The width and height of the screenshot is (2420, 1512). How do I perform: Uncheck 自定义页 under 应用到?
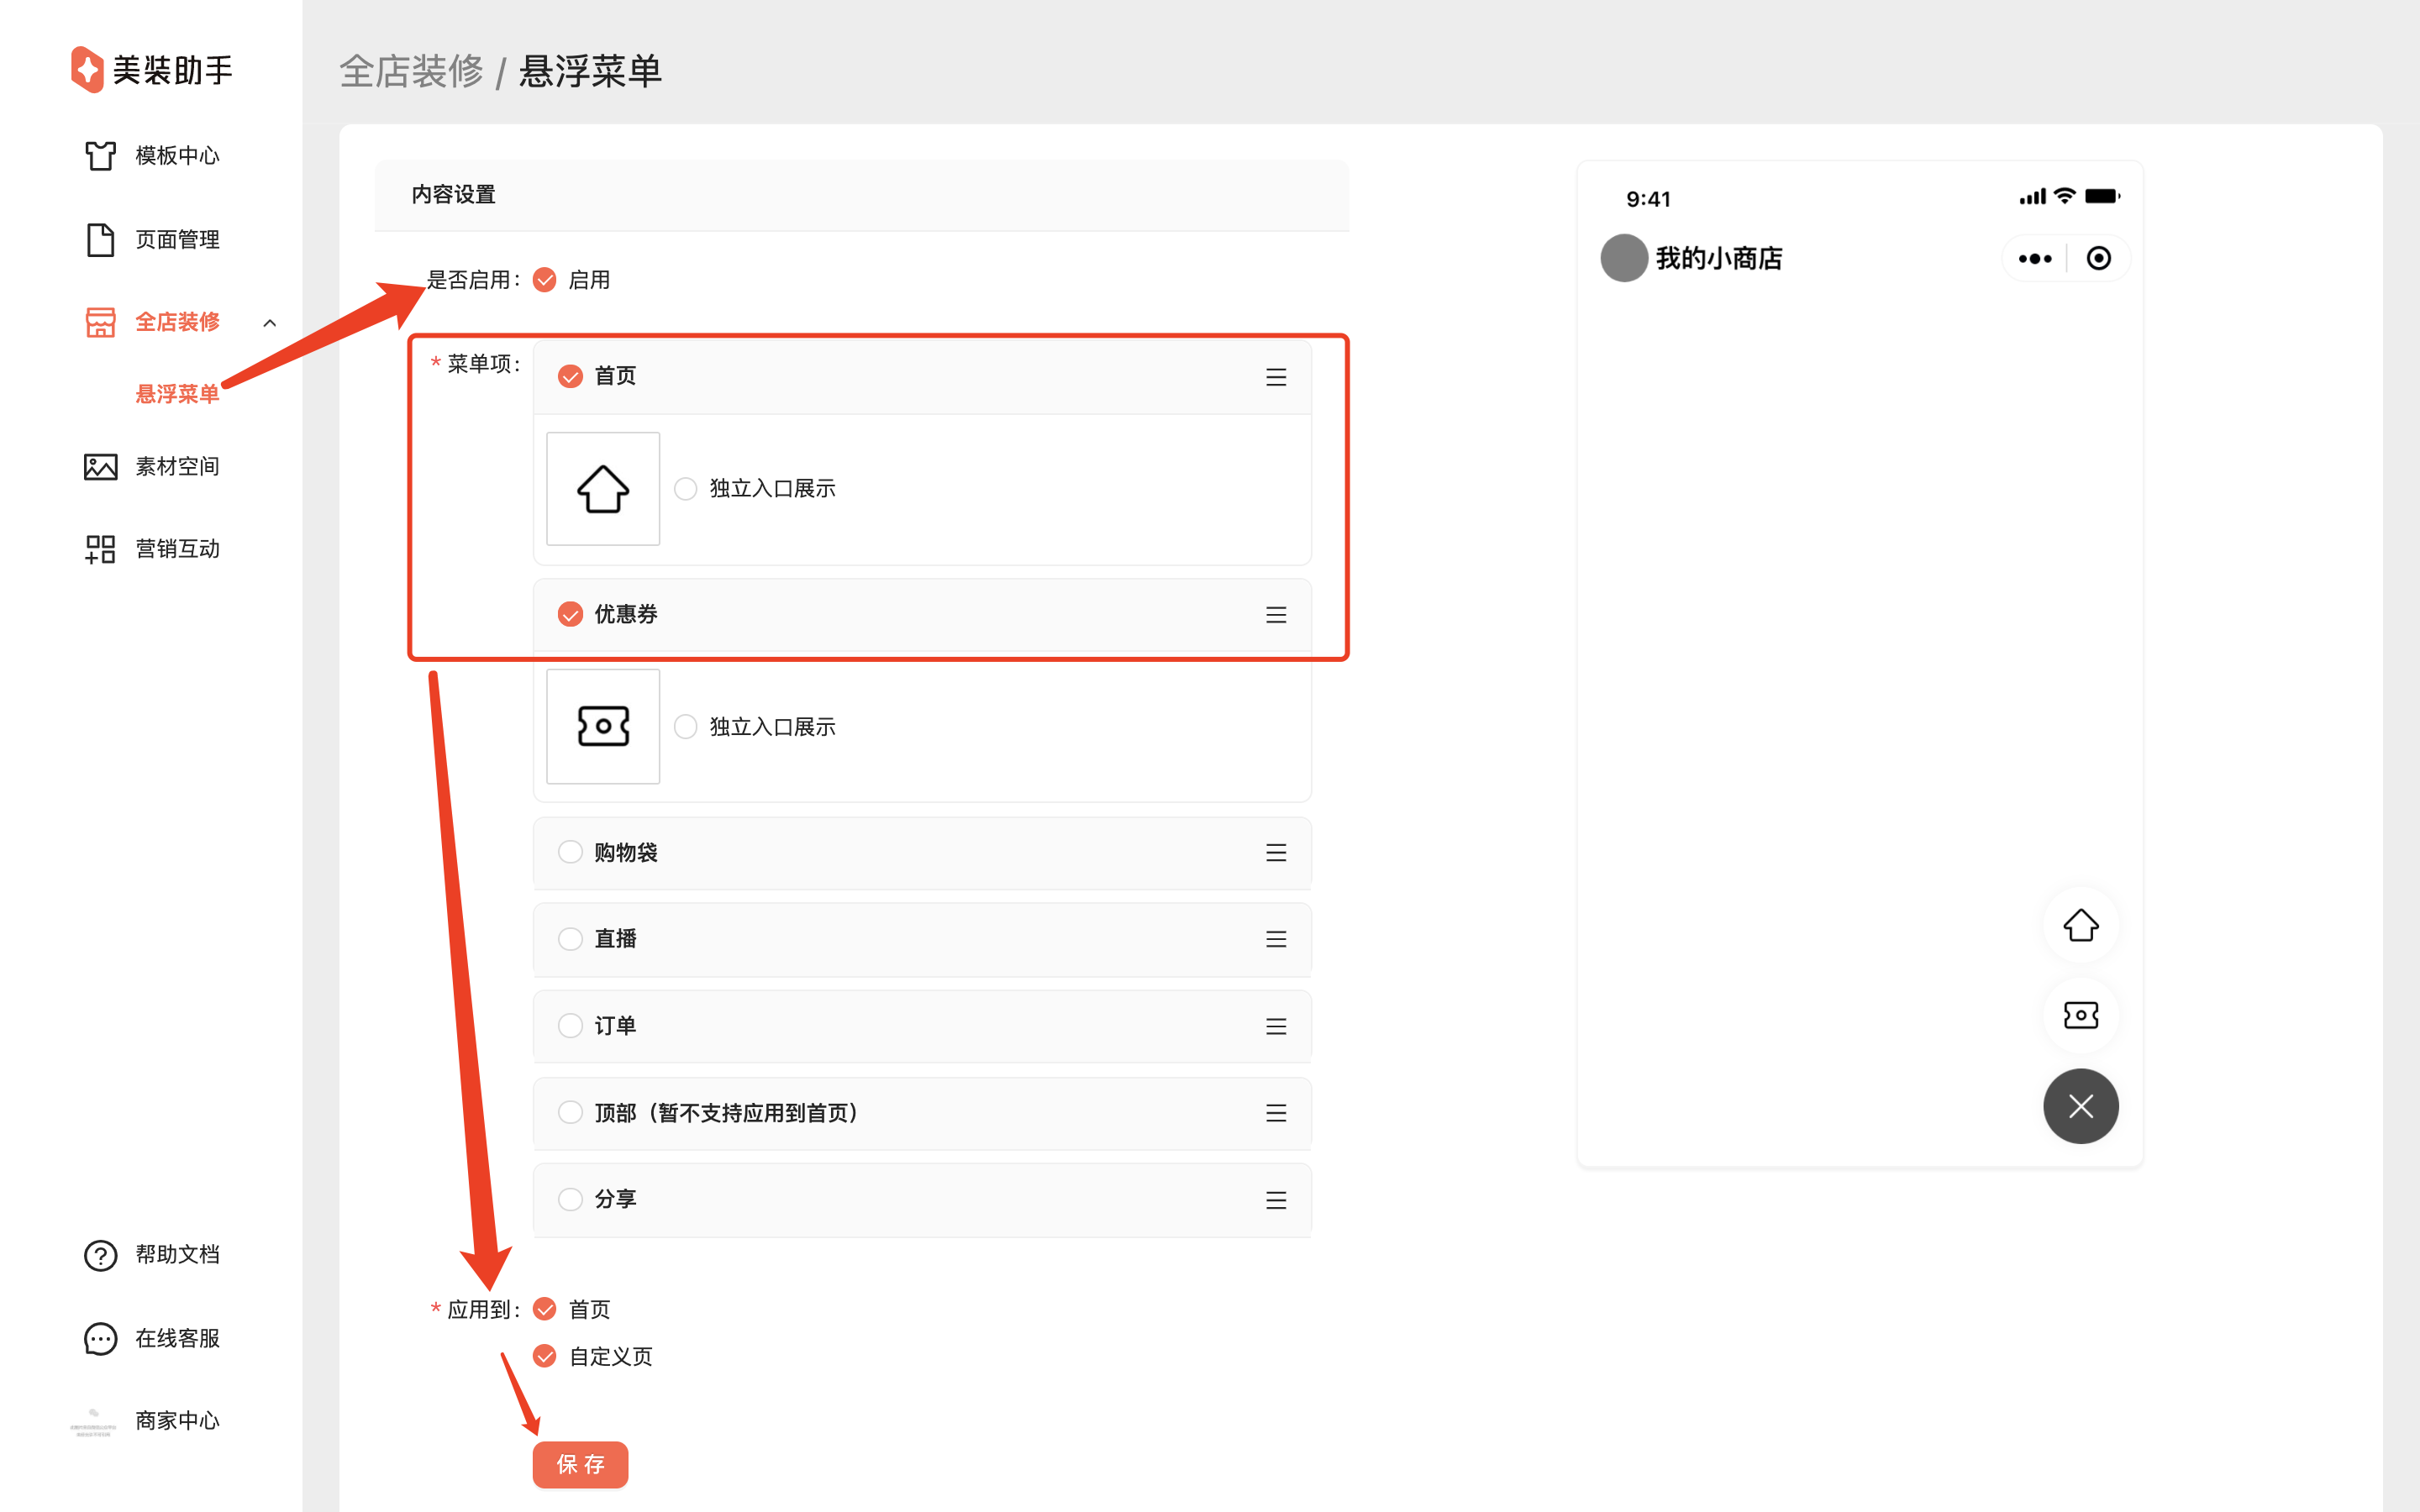545,1356
